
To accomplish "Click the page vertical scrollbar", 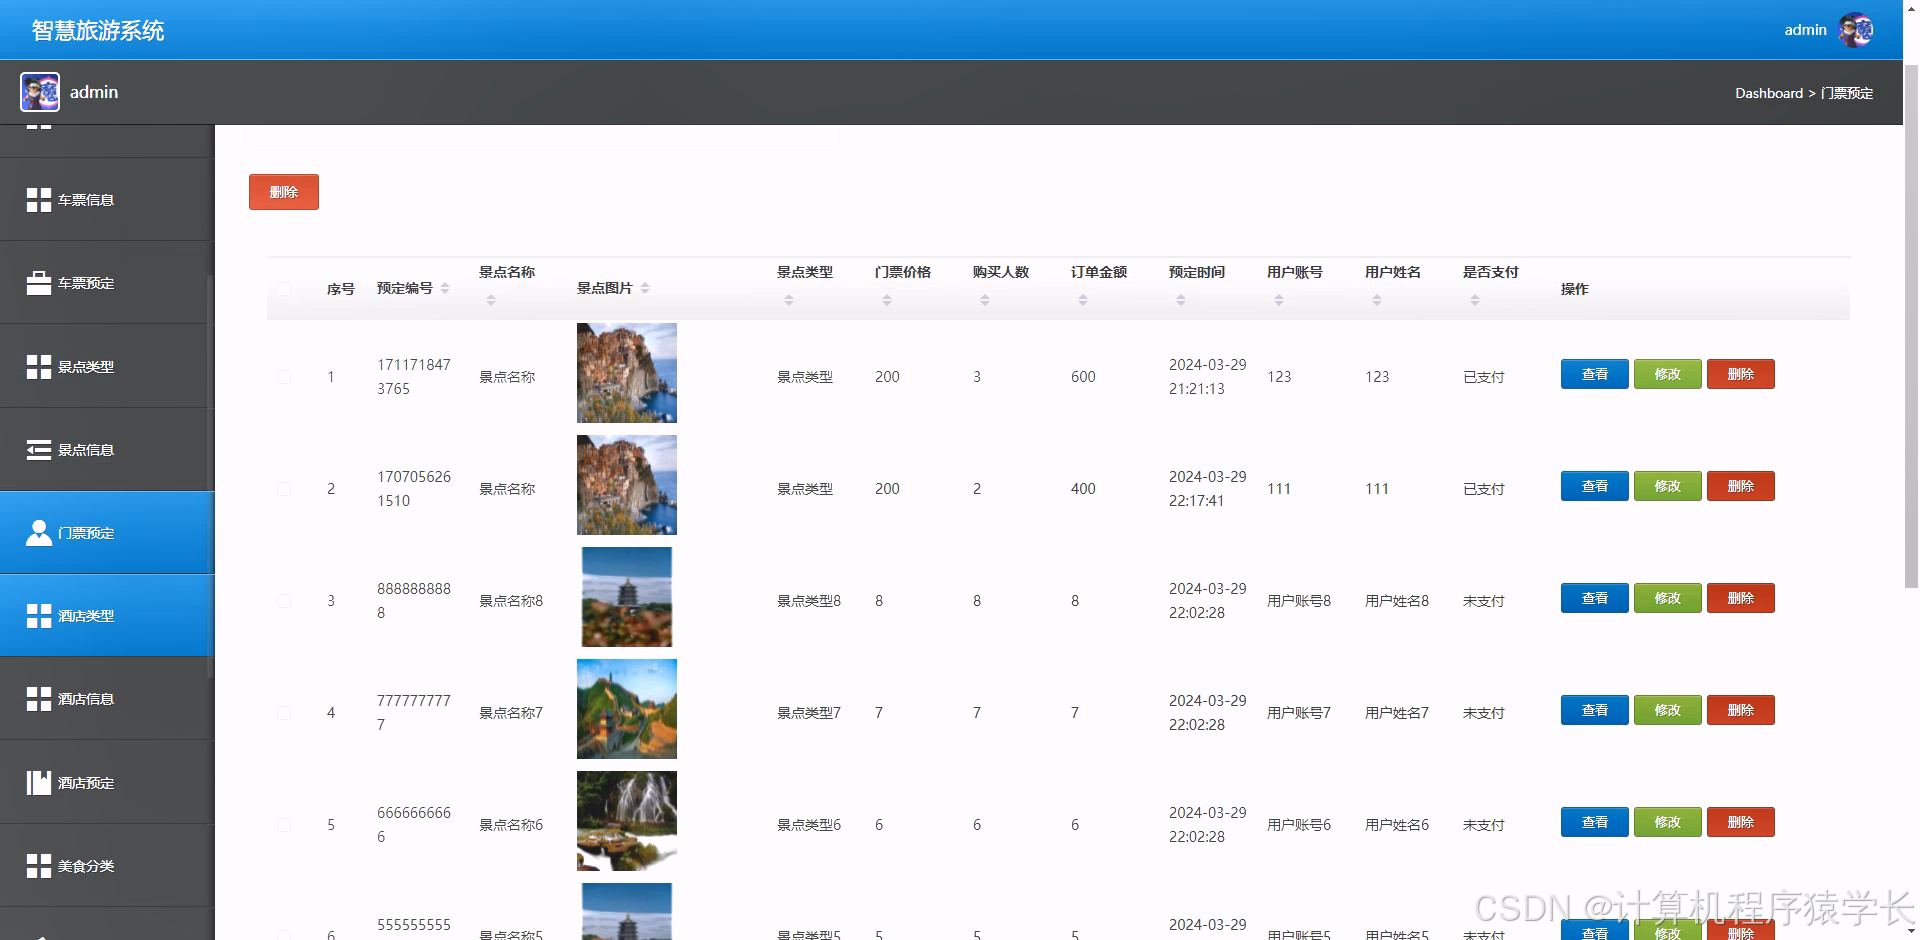I will point(1911,328).
